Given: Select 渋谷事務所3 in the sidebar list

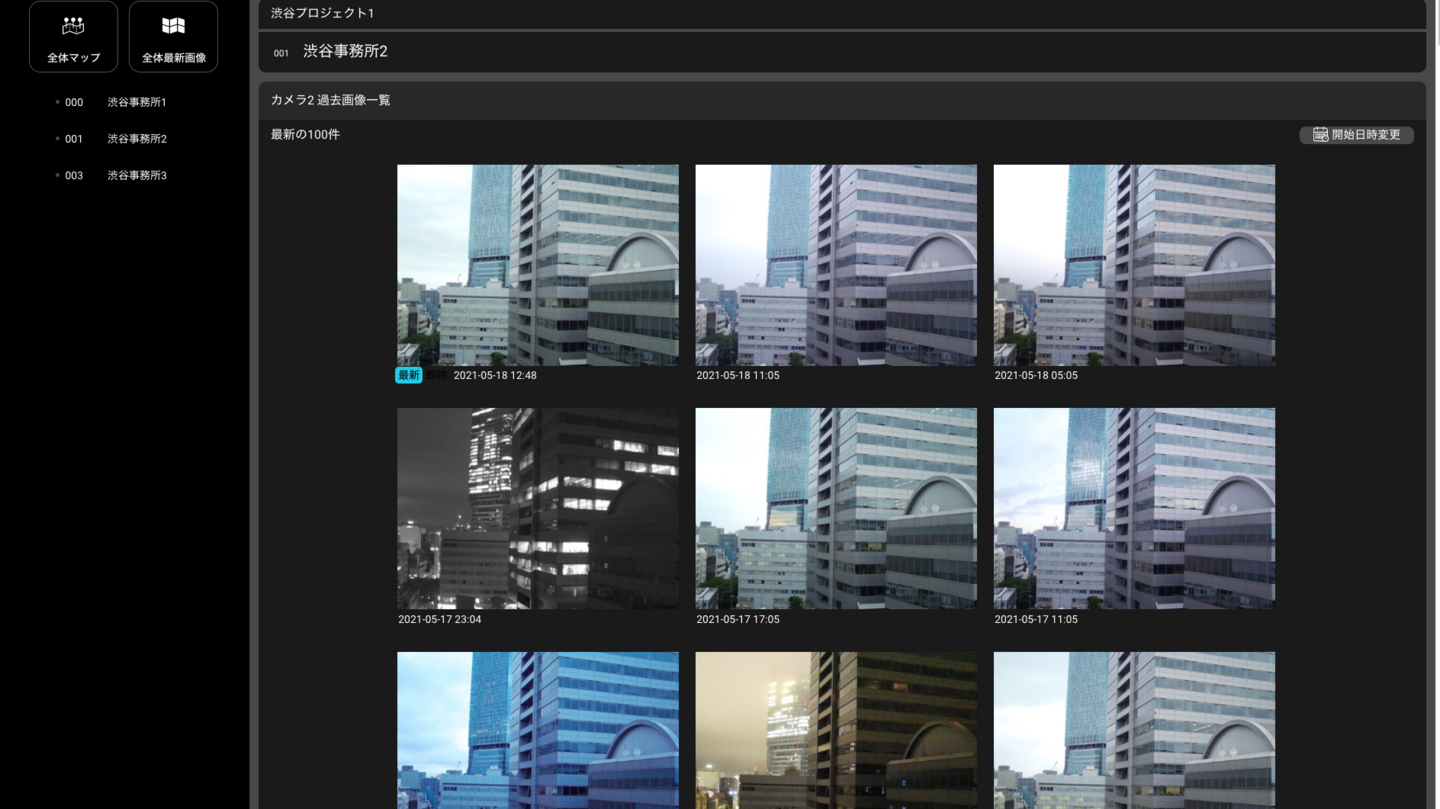Looking at the screenshot, I should [x=137, y=175].
